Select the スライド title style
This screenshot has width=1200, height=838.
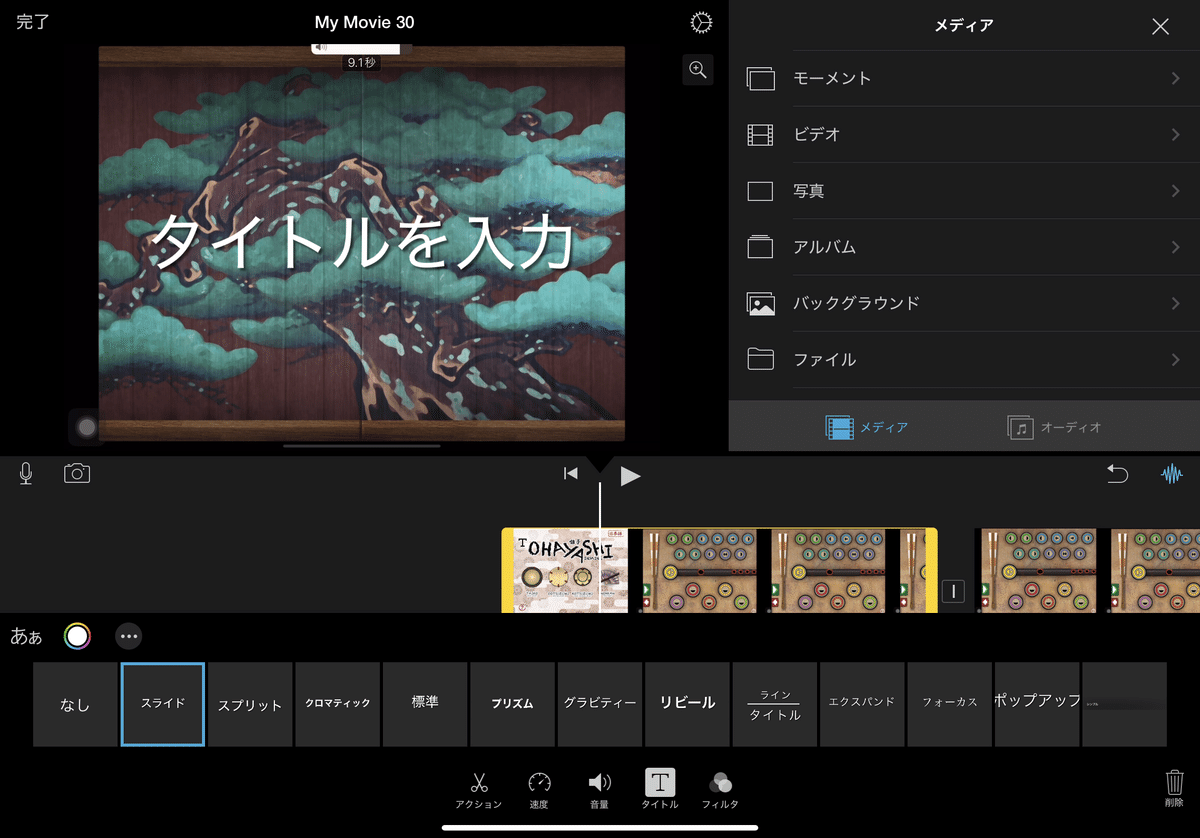163,704
